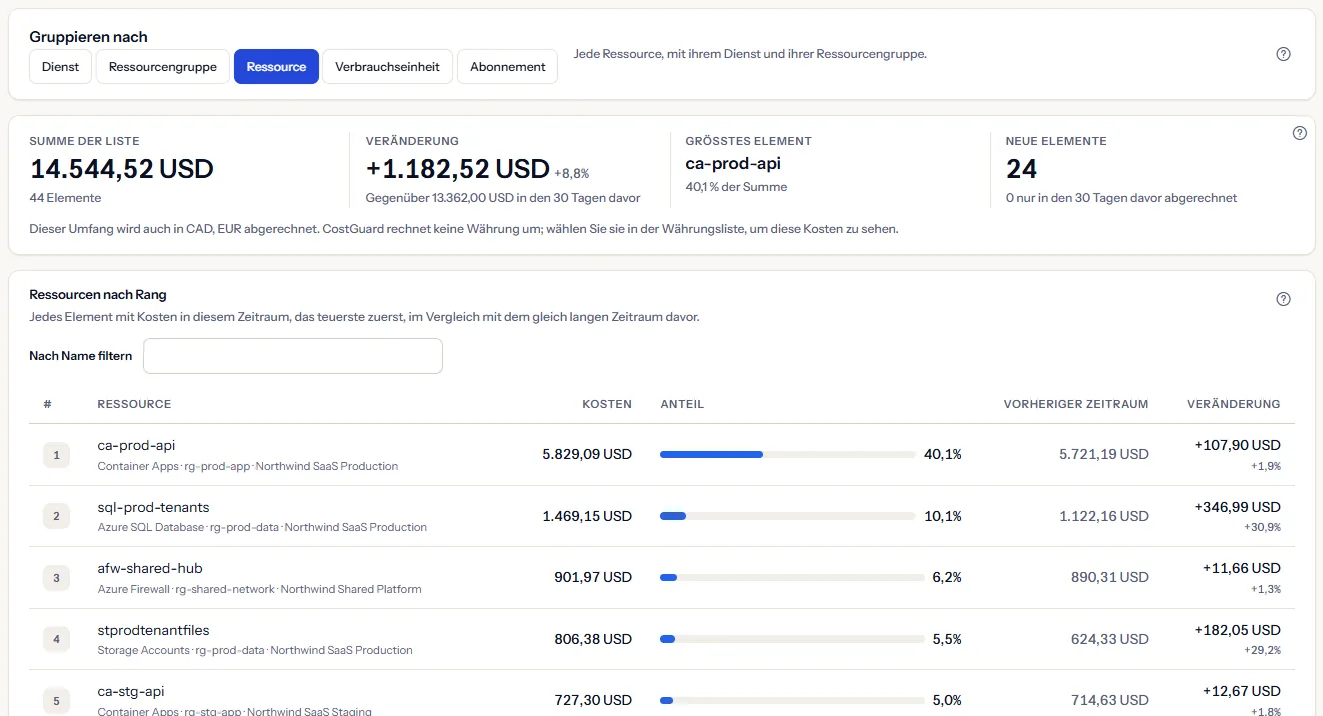This screenshot has height=716, width=1323.
Task: Click ca-prod-api under GRÖSSTES ELEMENT
Action: [733, 164]
